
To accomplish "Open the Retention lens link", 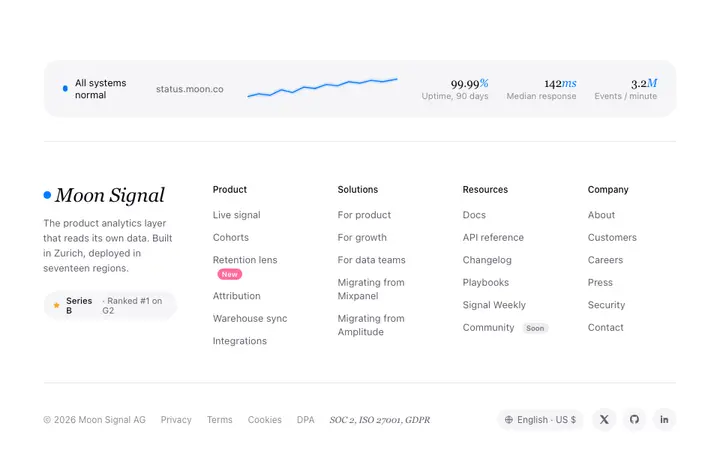I will (245, 260).
